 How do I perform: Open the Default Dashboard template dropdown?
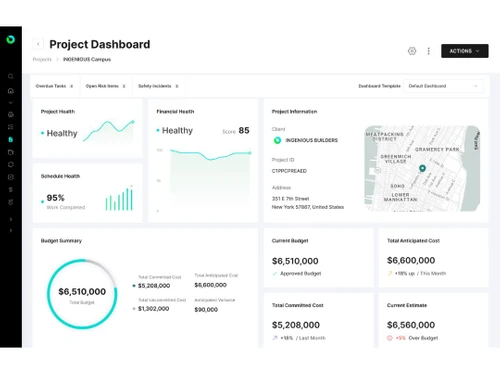pyautogui.click(x=443, y=86)
